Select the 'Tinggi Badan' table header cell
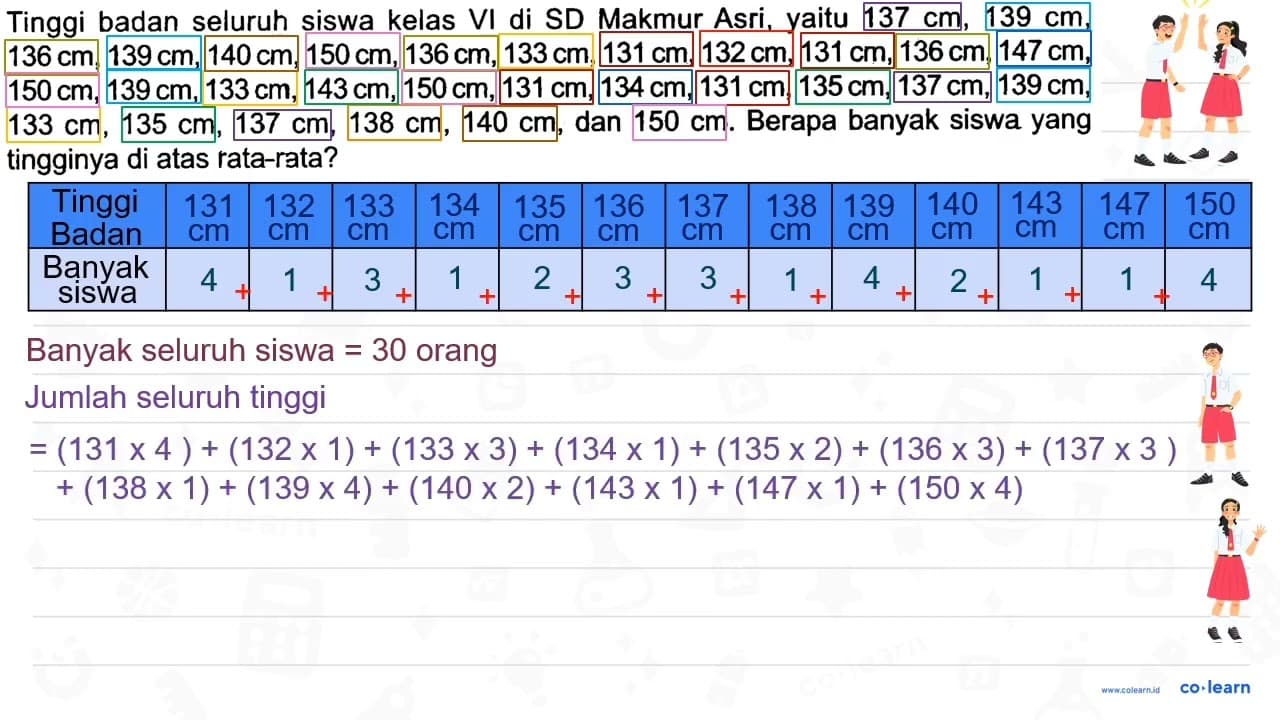 point(96,217)
